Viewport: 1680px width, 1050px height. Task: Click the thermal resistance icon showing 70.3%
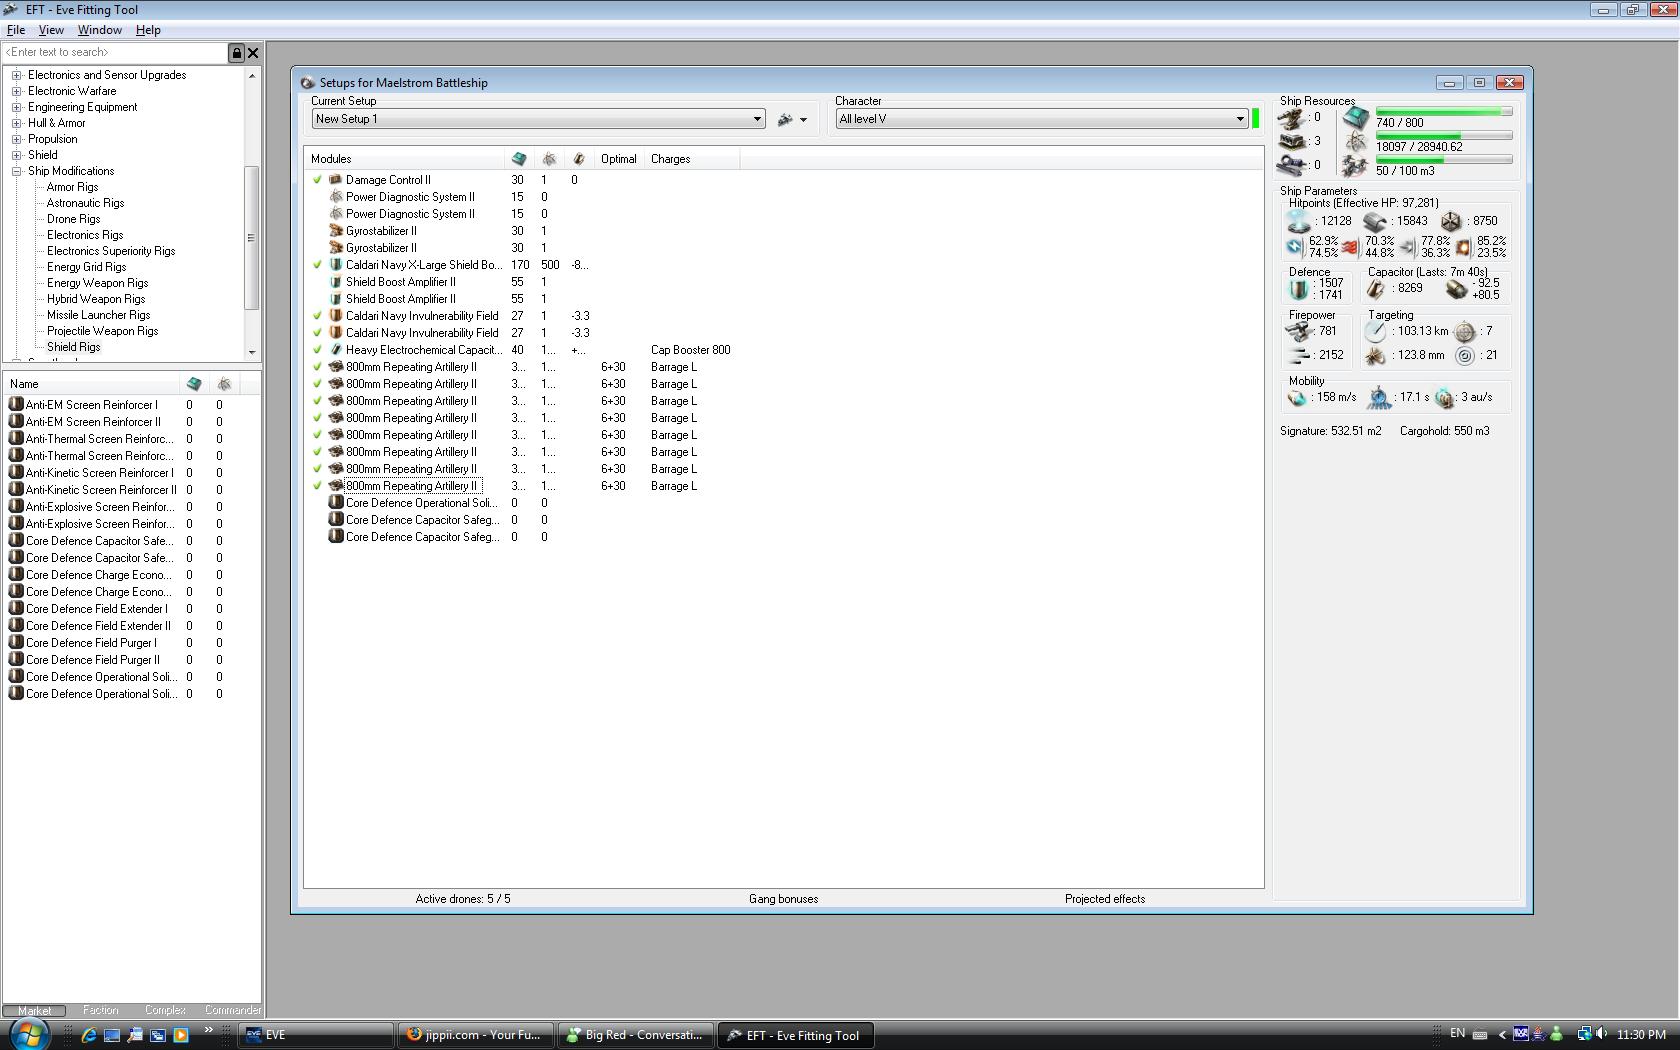1350,246
